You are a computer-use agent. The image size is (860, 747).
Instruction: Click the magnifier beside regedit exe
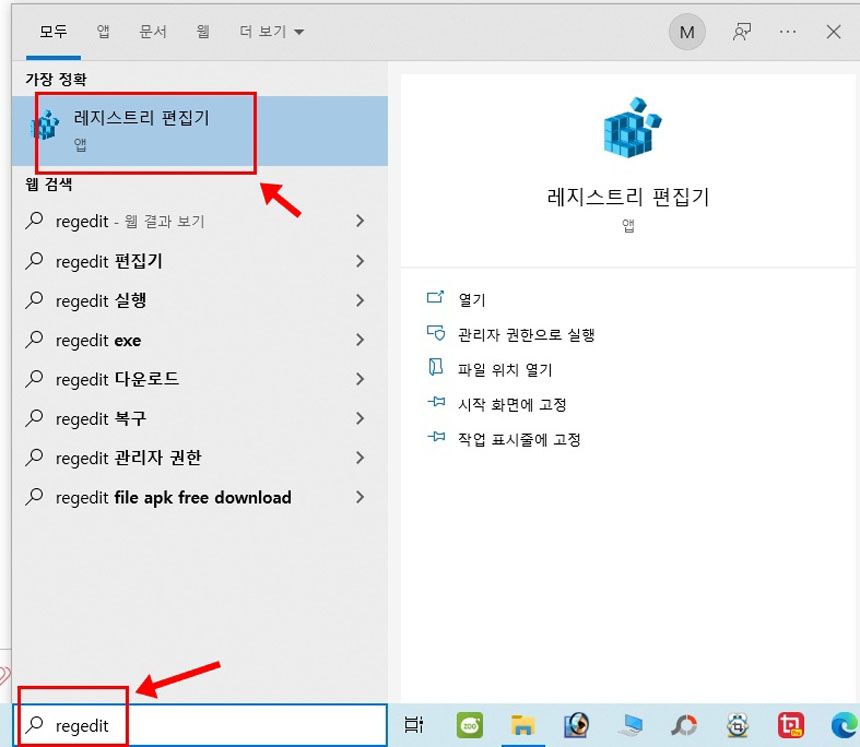tap(34, 339)
